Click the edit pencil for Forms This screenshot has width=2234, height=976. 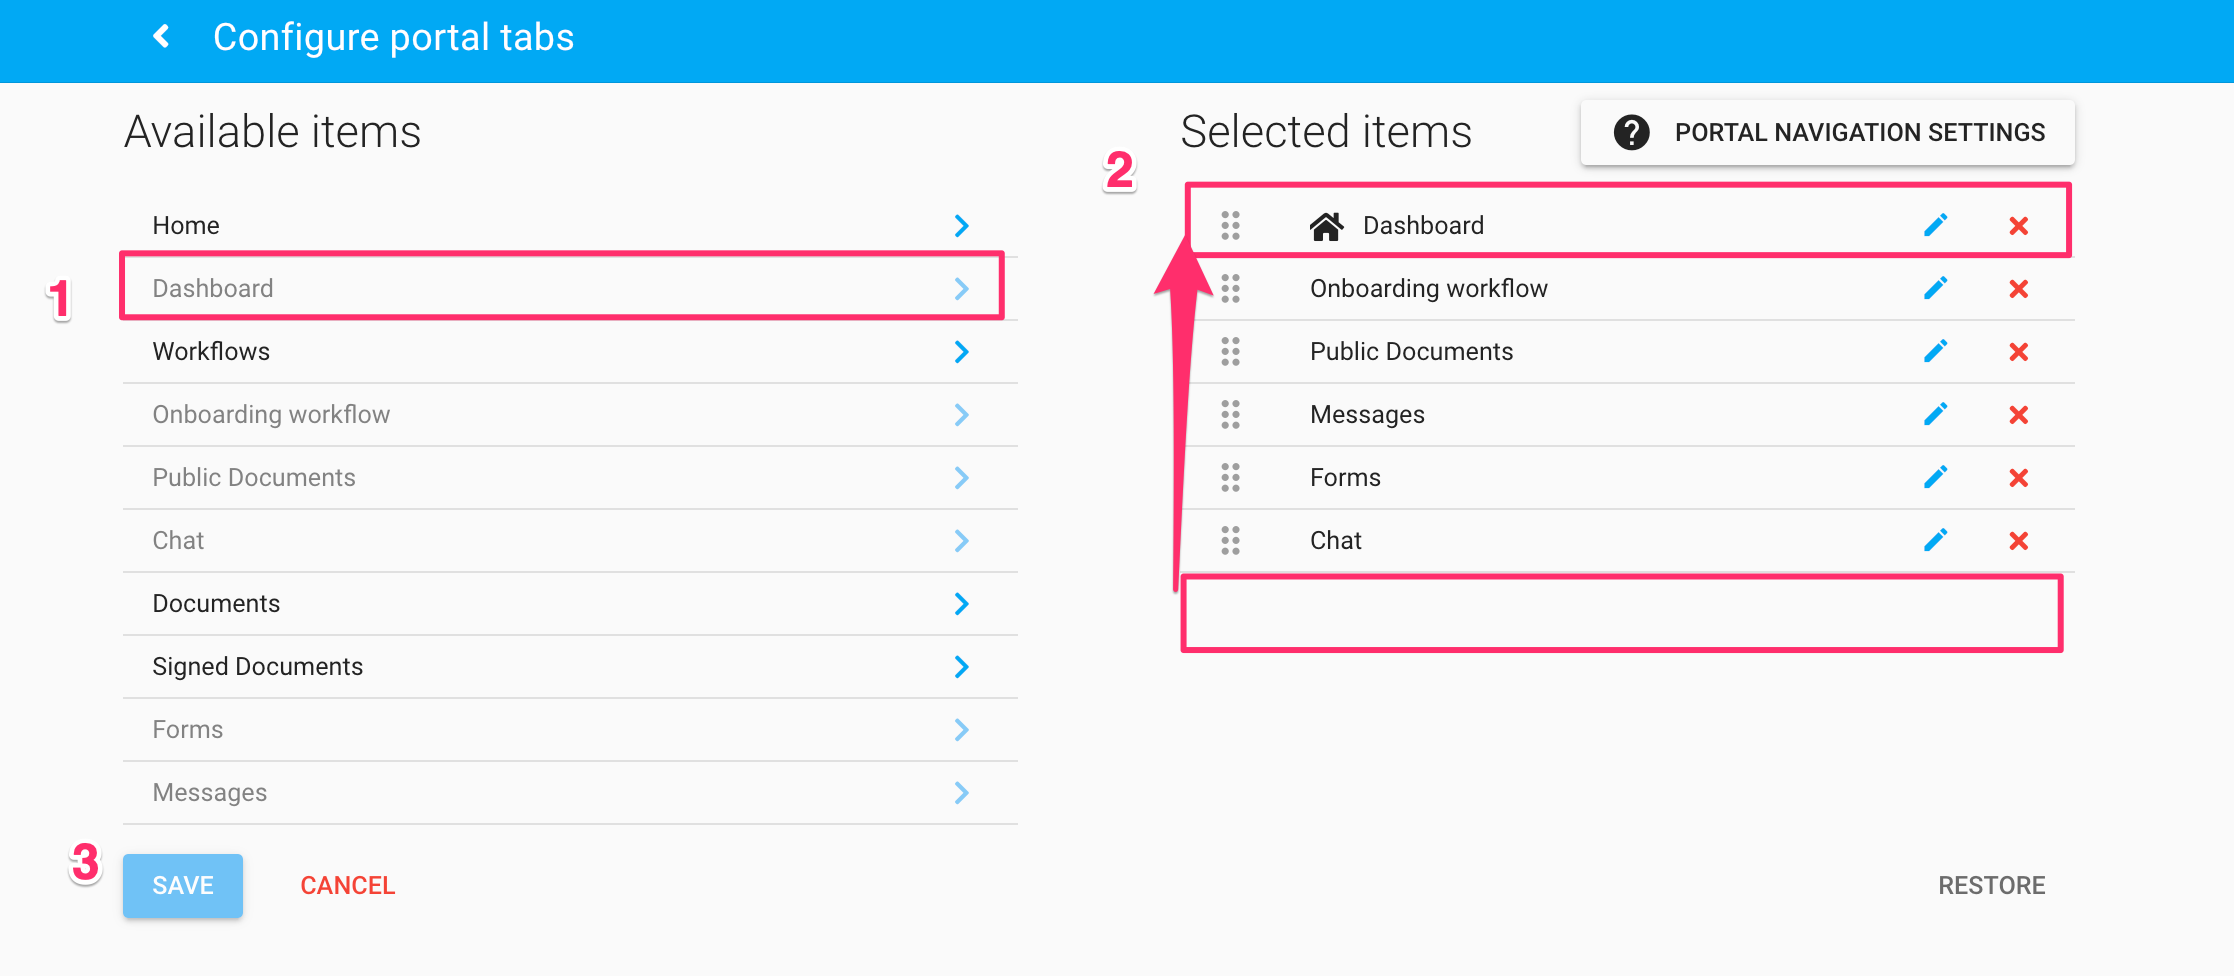click(x=1936, y=477)
